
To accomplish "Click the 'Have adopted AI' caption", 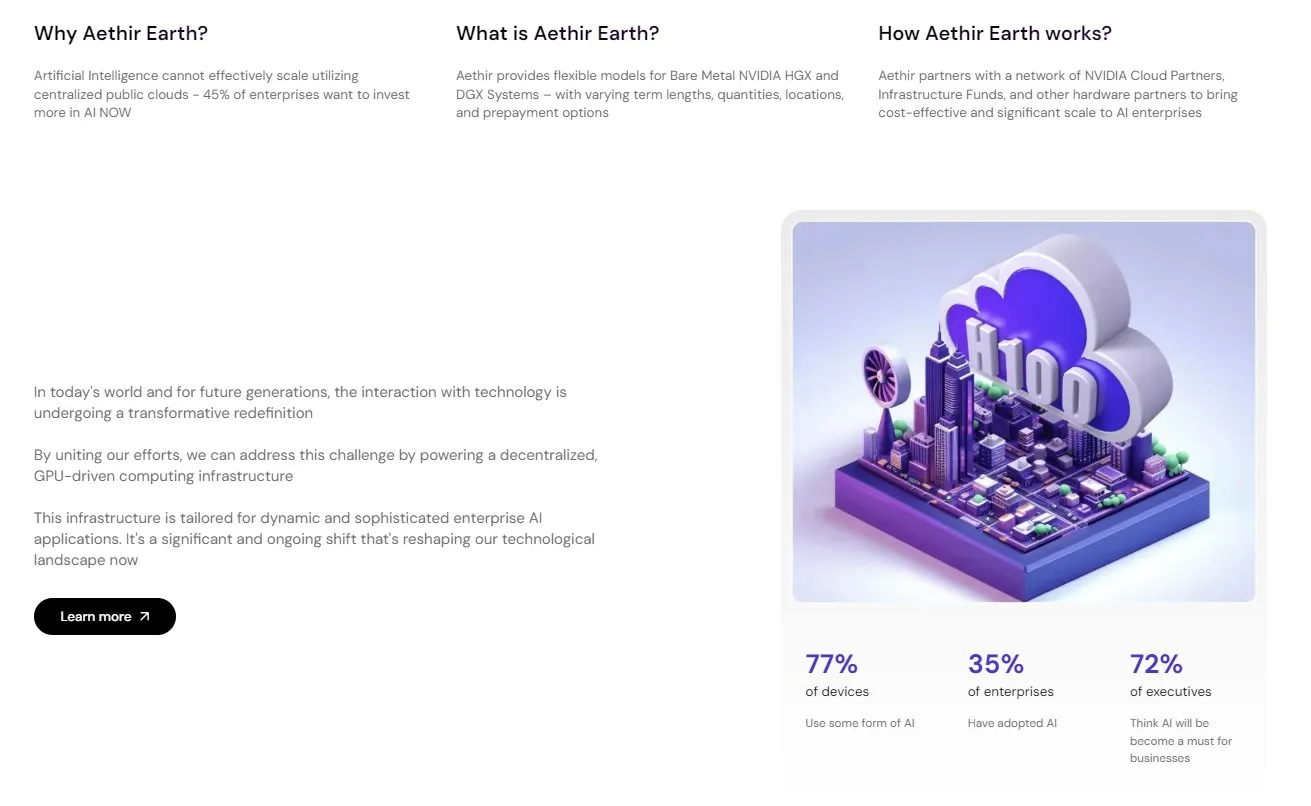I will click(x=1011, y=722).
